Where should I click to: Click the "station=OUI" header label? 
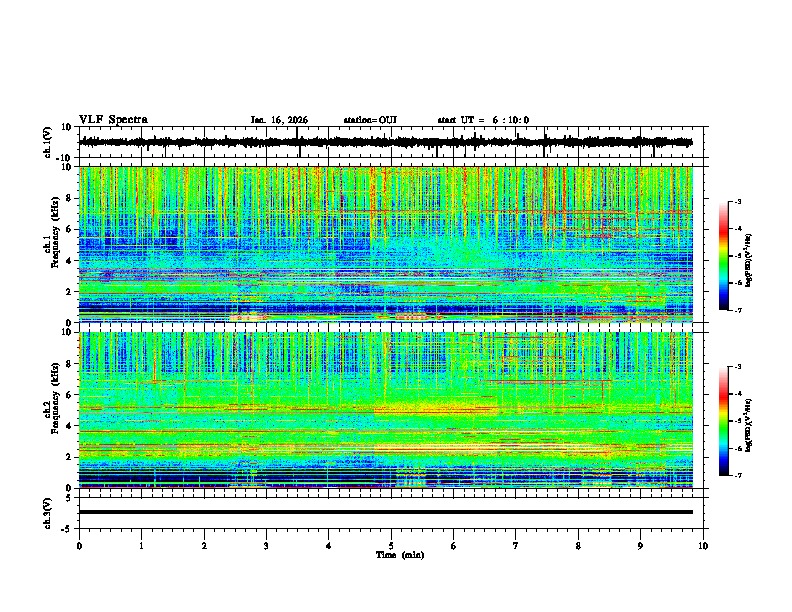coord(370,120)
